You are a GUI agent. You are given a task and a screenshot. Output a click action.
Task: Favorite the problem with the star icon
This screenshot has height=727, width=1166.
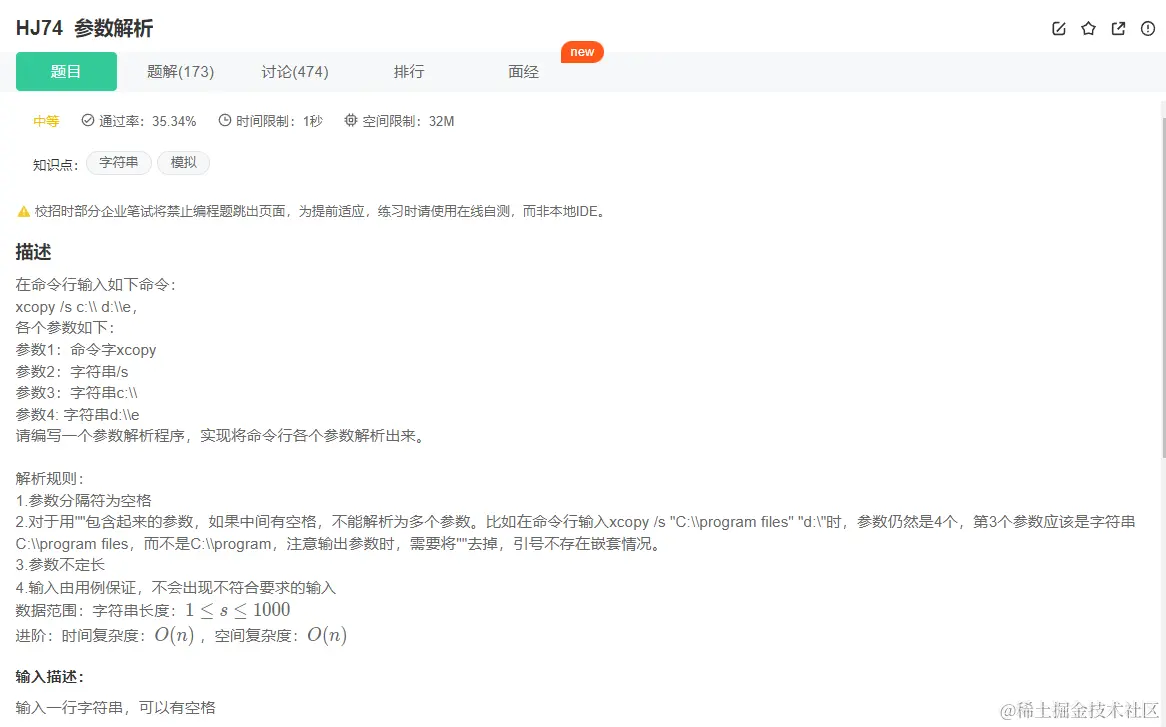click(1089, 29)
